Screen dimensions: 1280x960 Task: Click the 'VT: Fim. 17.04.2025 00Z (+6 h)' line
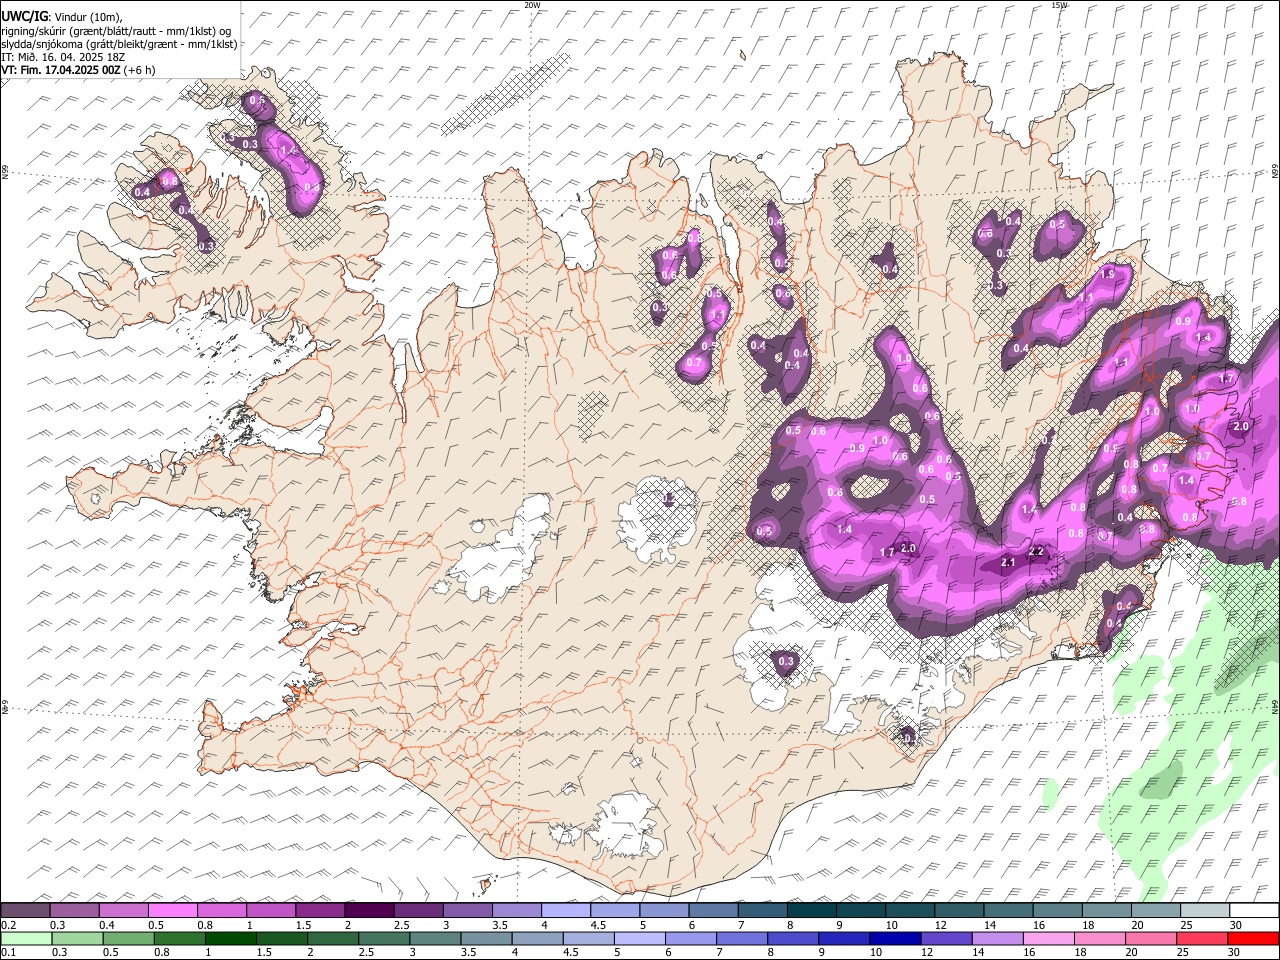[78, 70]
